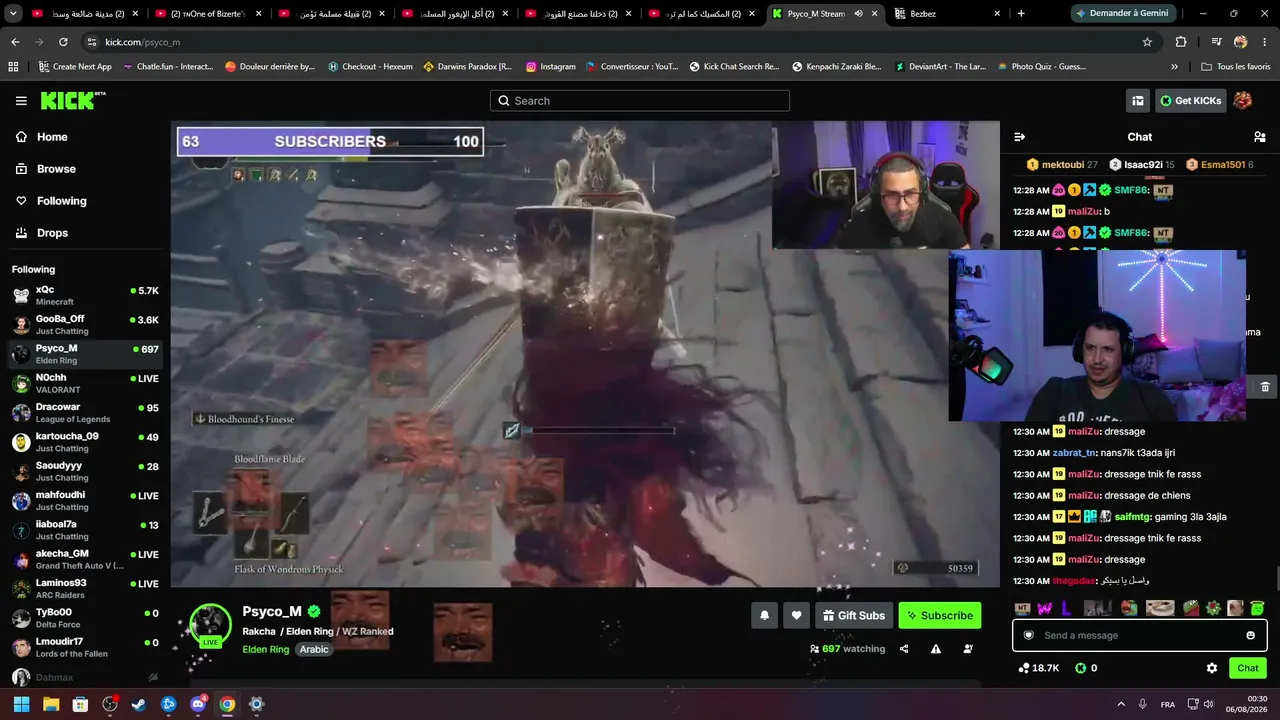
Task: Go back in browser history
Action: tap(15, 42)
